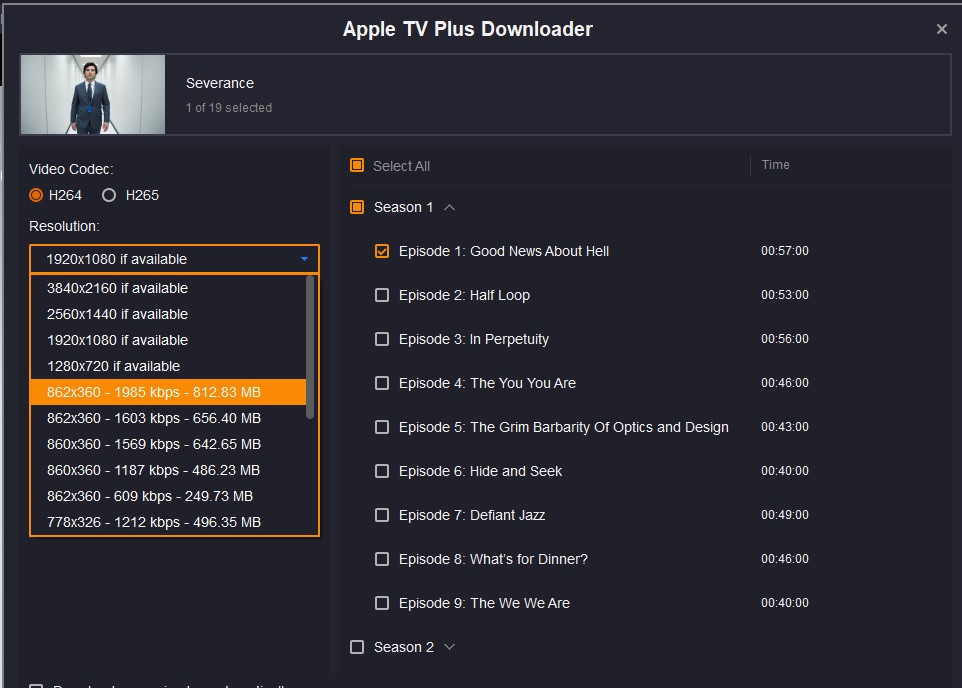
Task: Choose 3840x2160 if available resolution
Action: click(117, 288)
